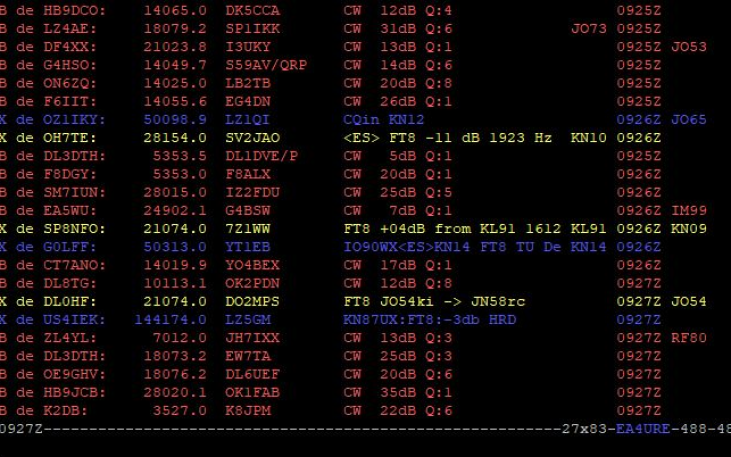731x457 pixels.
Task: Select the blue callsign LZ1QI
Action: tap(248, 119)
